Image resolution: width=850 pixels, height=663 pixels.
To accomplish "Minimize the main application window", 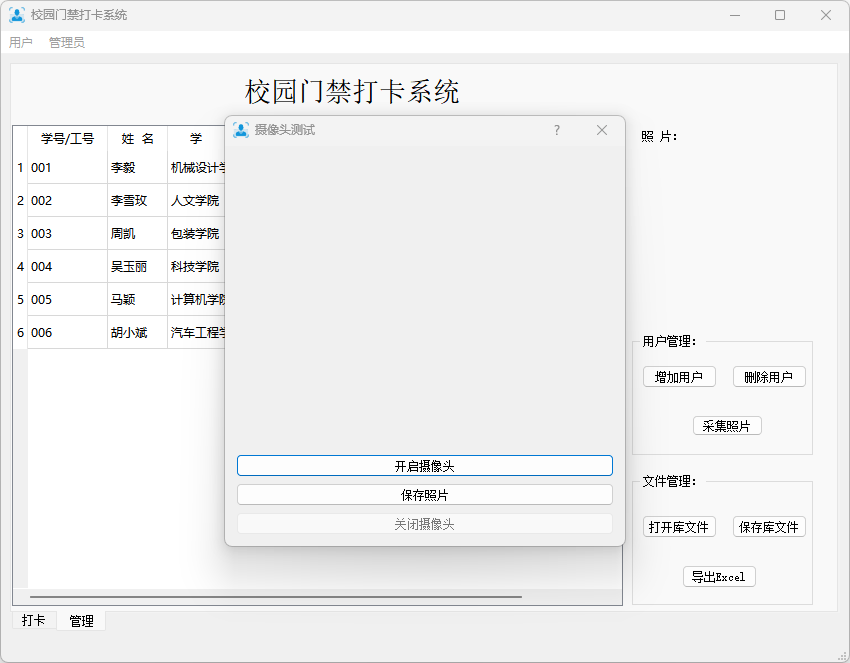I will 735,15.
